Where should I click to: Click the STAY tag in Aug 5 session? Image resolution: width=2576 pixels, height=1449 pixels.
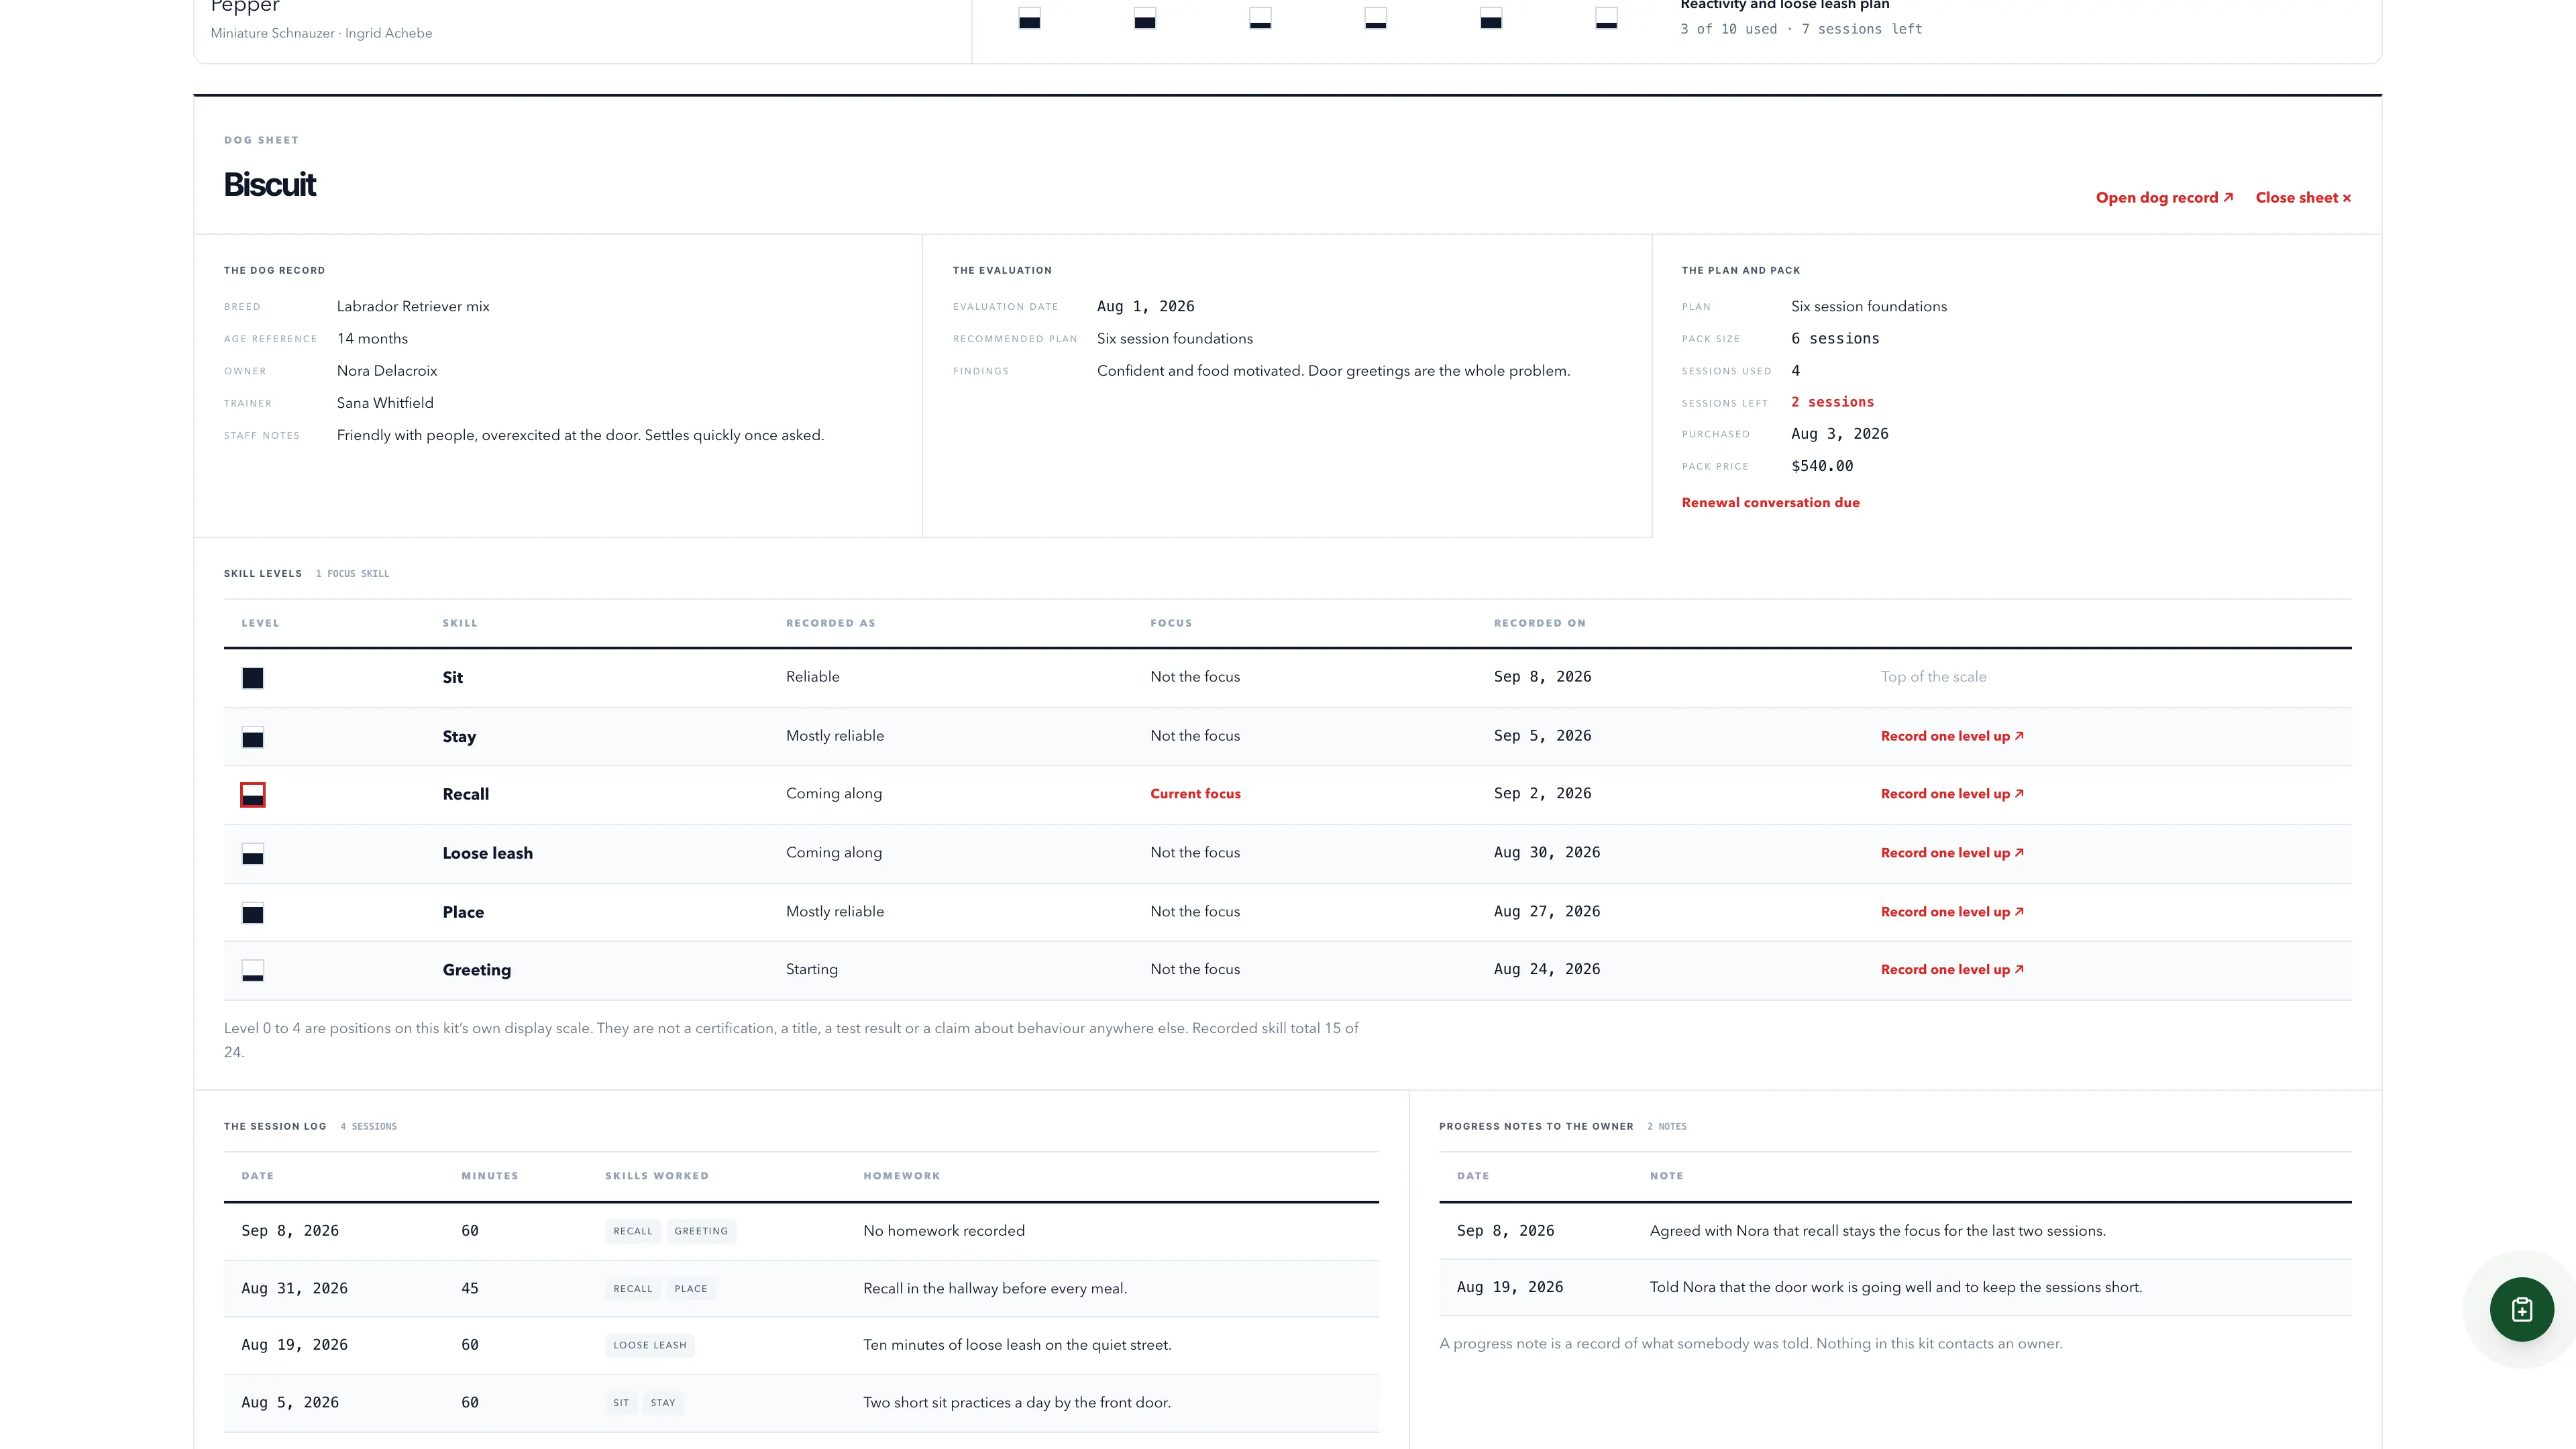tap(663, 1403)
